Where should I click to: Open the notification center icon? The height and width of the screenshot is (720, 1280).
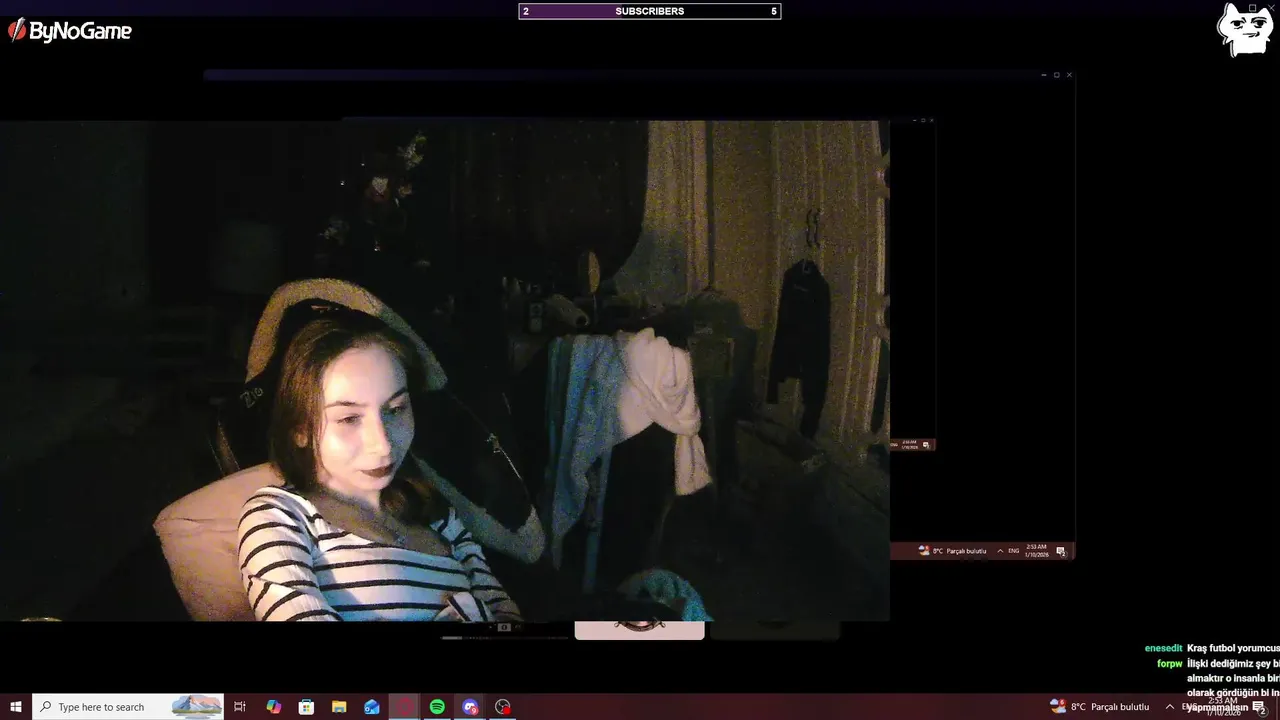click(1259, 707)
